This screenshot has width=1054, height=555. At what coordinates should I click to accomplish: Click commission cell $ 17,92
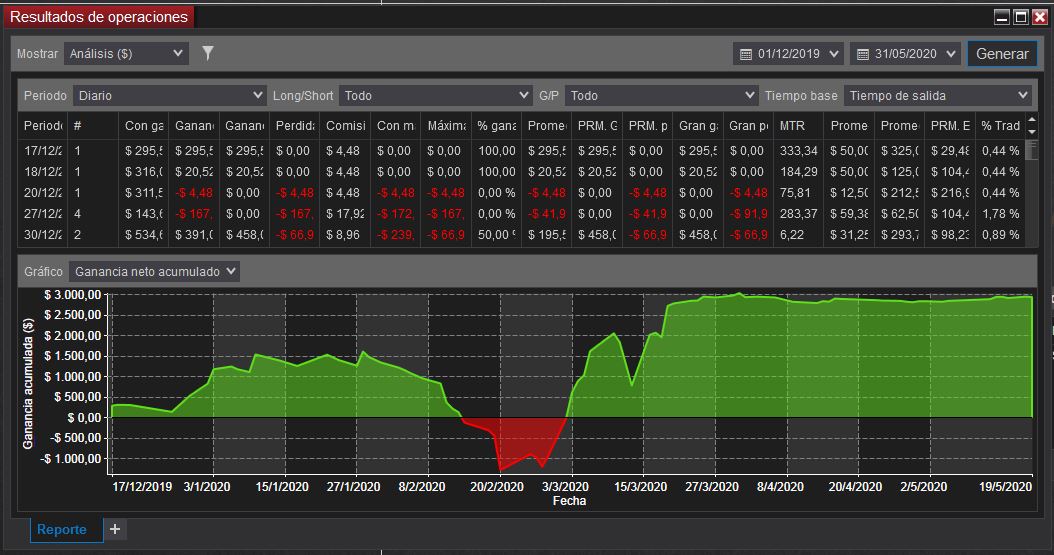coord(345,214)
